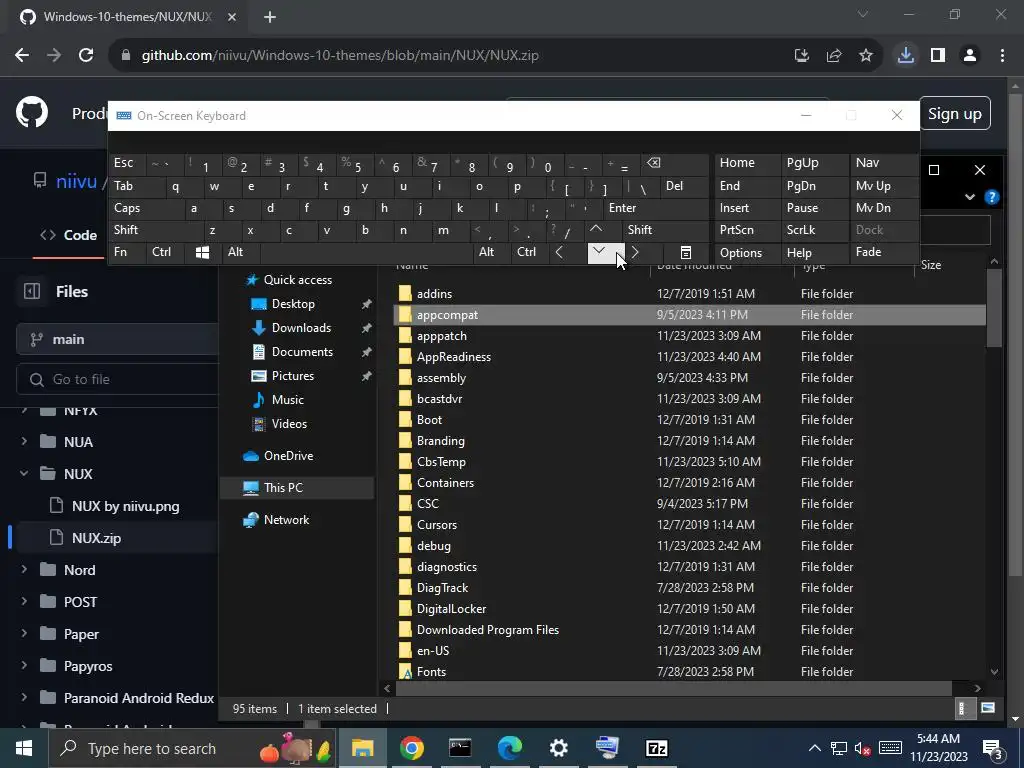This screenshot has height=768, width=1024.
Task: Bookmark this page with the star icon
Action: [865, 56]
